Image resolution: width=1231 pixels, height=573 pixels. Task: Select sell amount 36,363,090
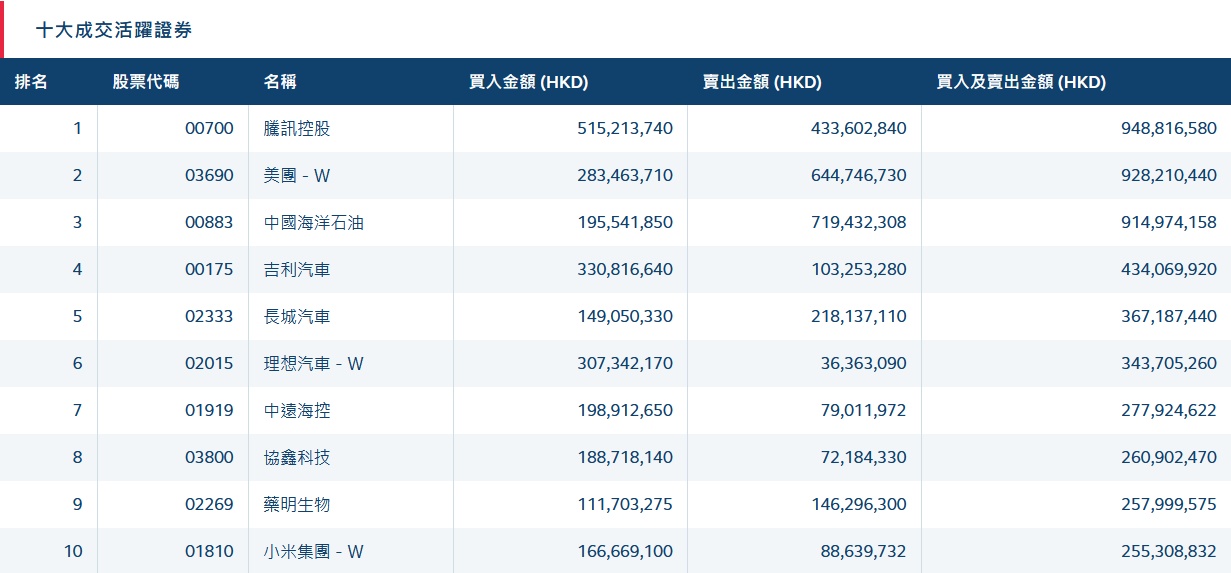click(x=864, y=363)
